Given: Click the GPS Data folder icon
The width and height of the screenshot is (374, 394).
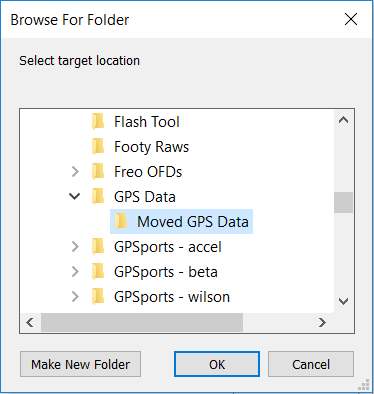Looking at the screenshot, I should [x=98, y=197].
